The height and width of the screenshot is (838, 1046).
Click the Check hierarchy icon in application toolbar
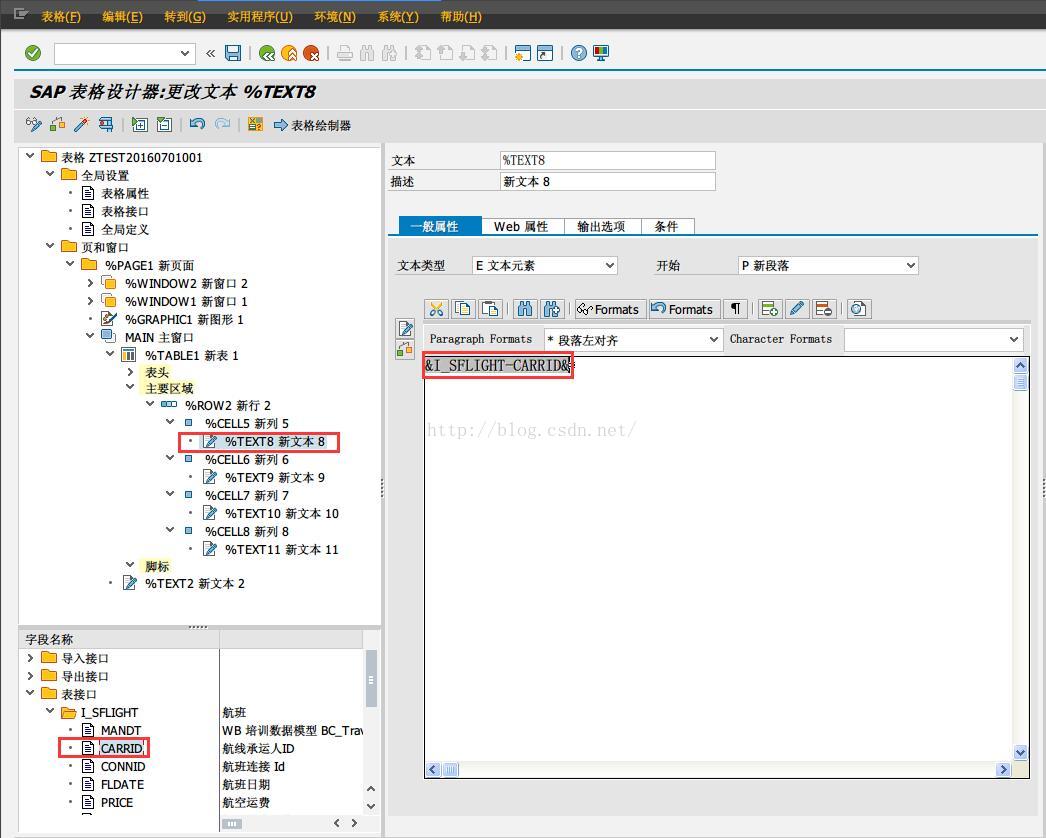tap(57, 124)
